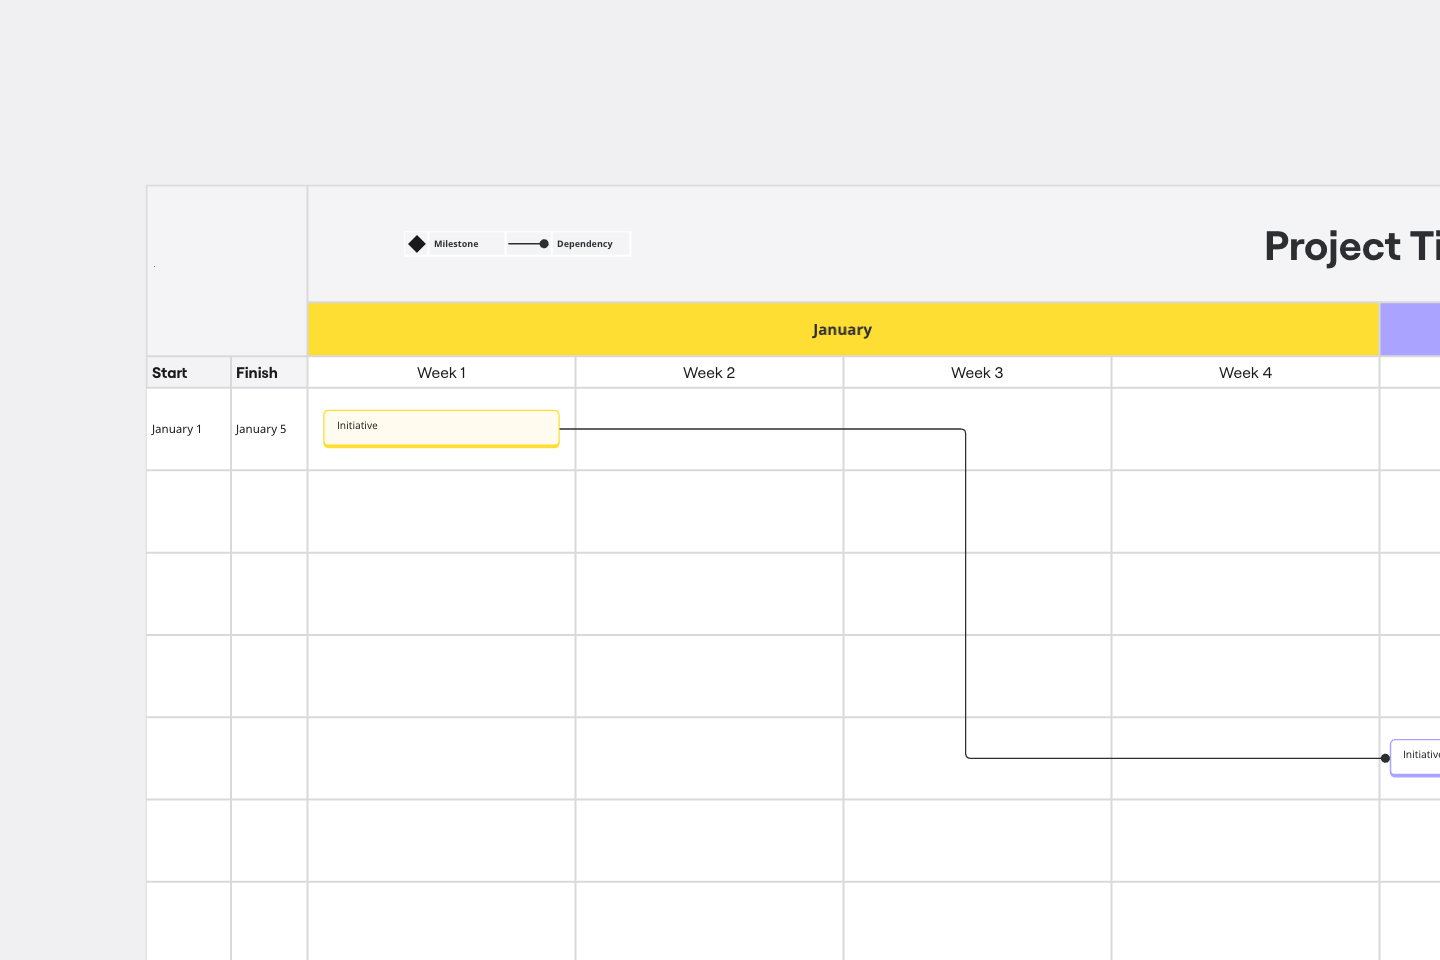Click the Week 2 column header

pos(709,372)
